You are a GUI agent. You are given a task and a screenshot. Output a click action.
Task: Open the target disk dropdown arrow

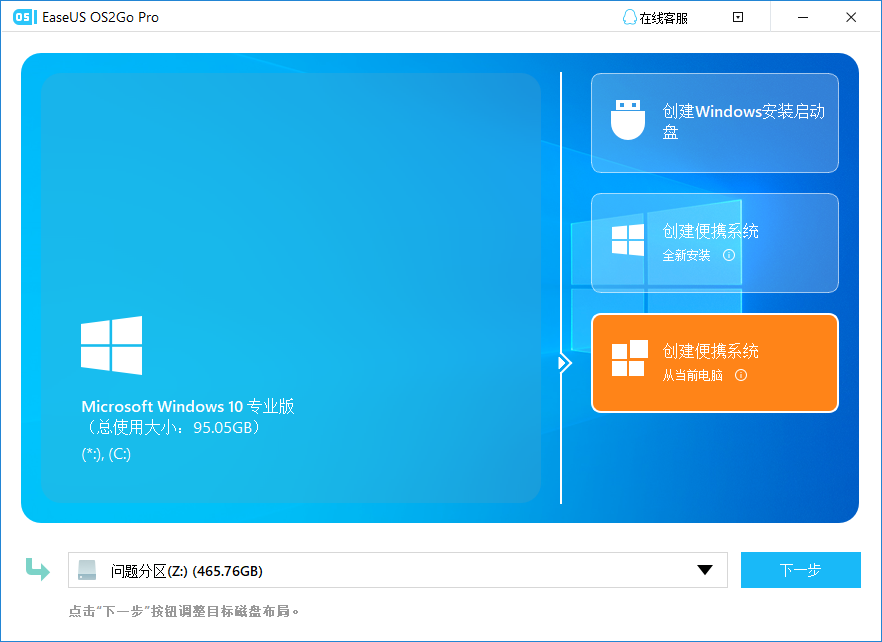point(707,569)
